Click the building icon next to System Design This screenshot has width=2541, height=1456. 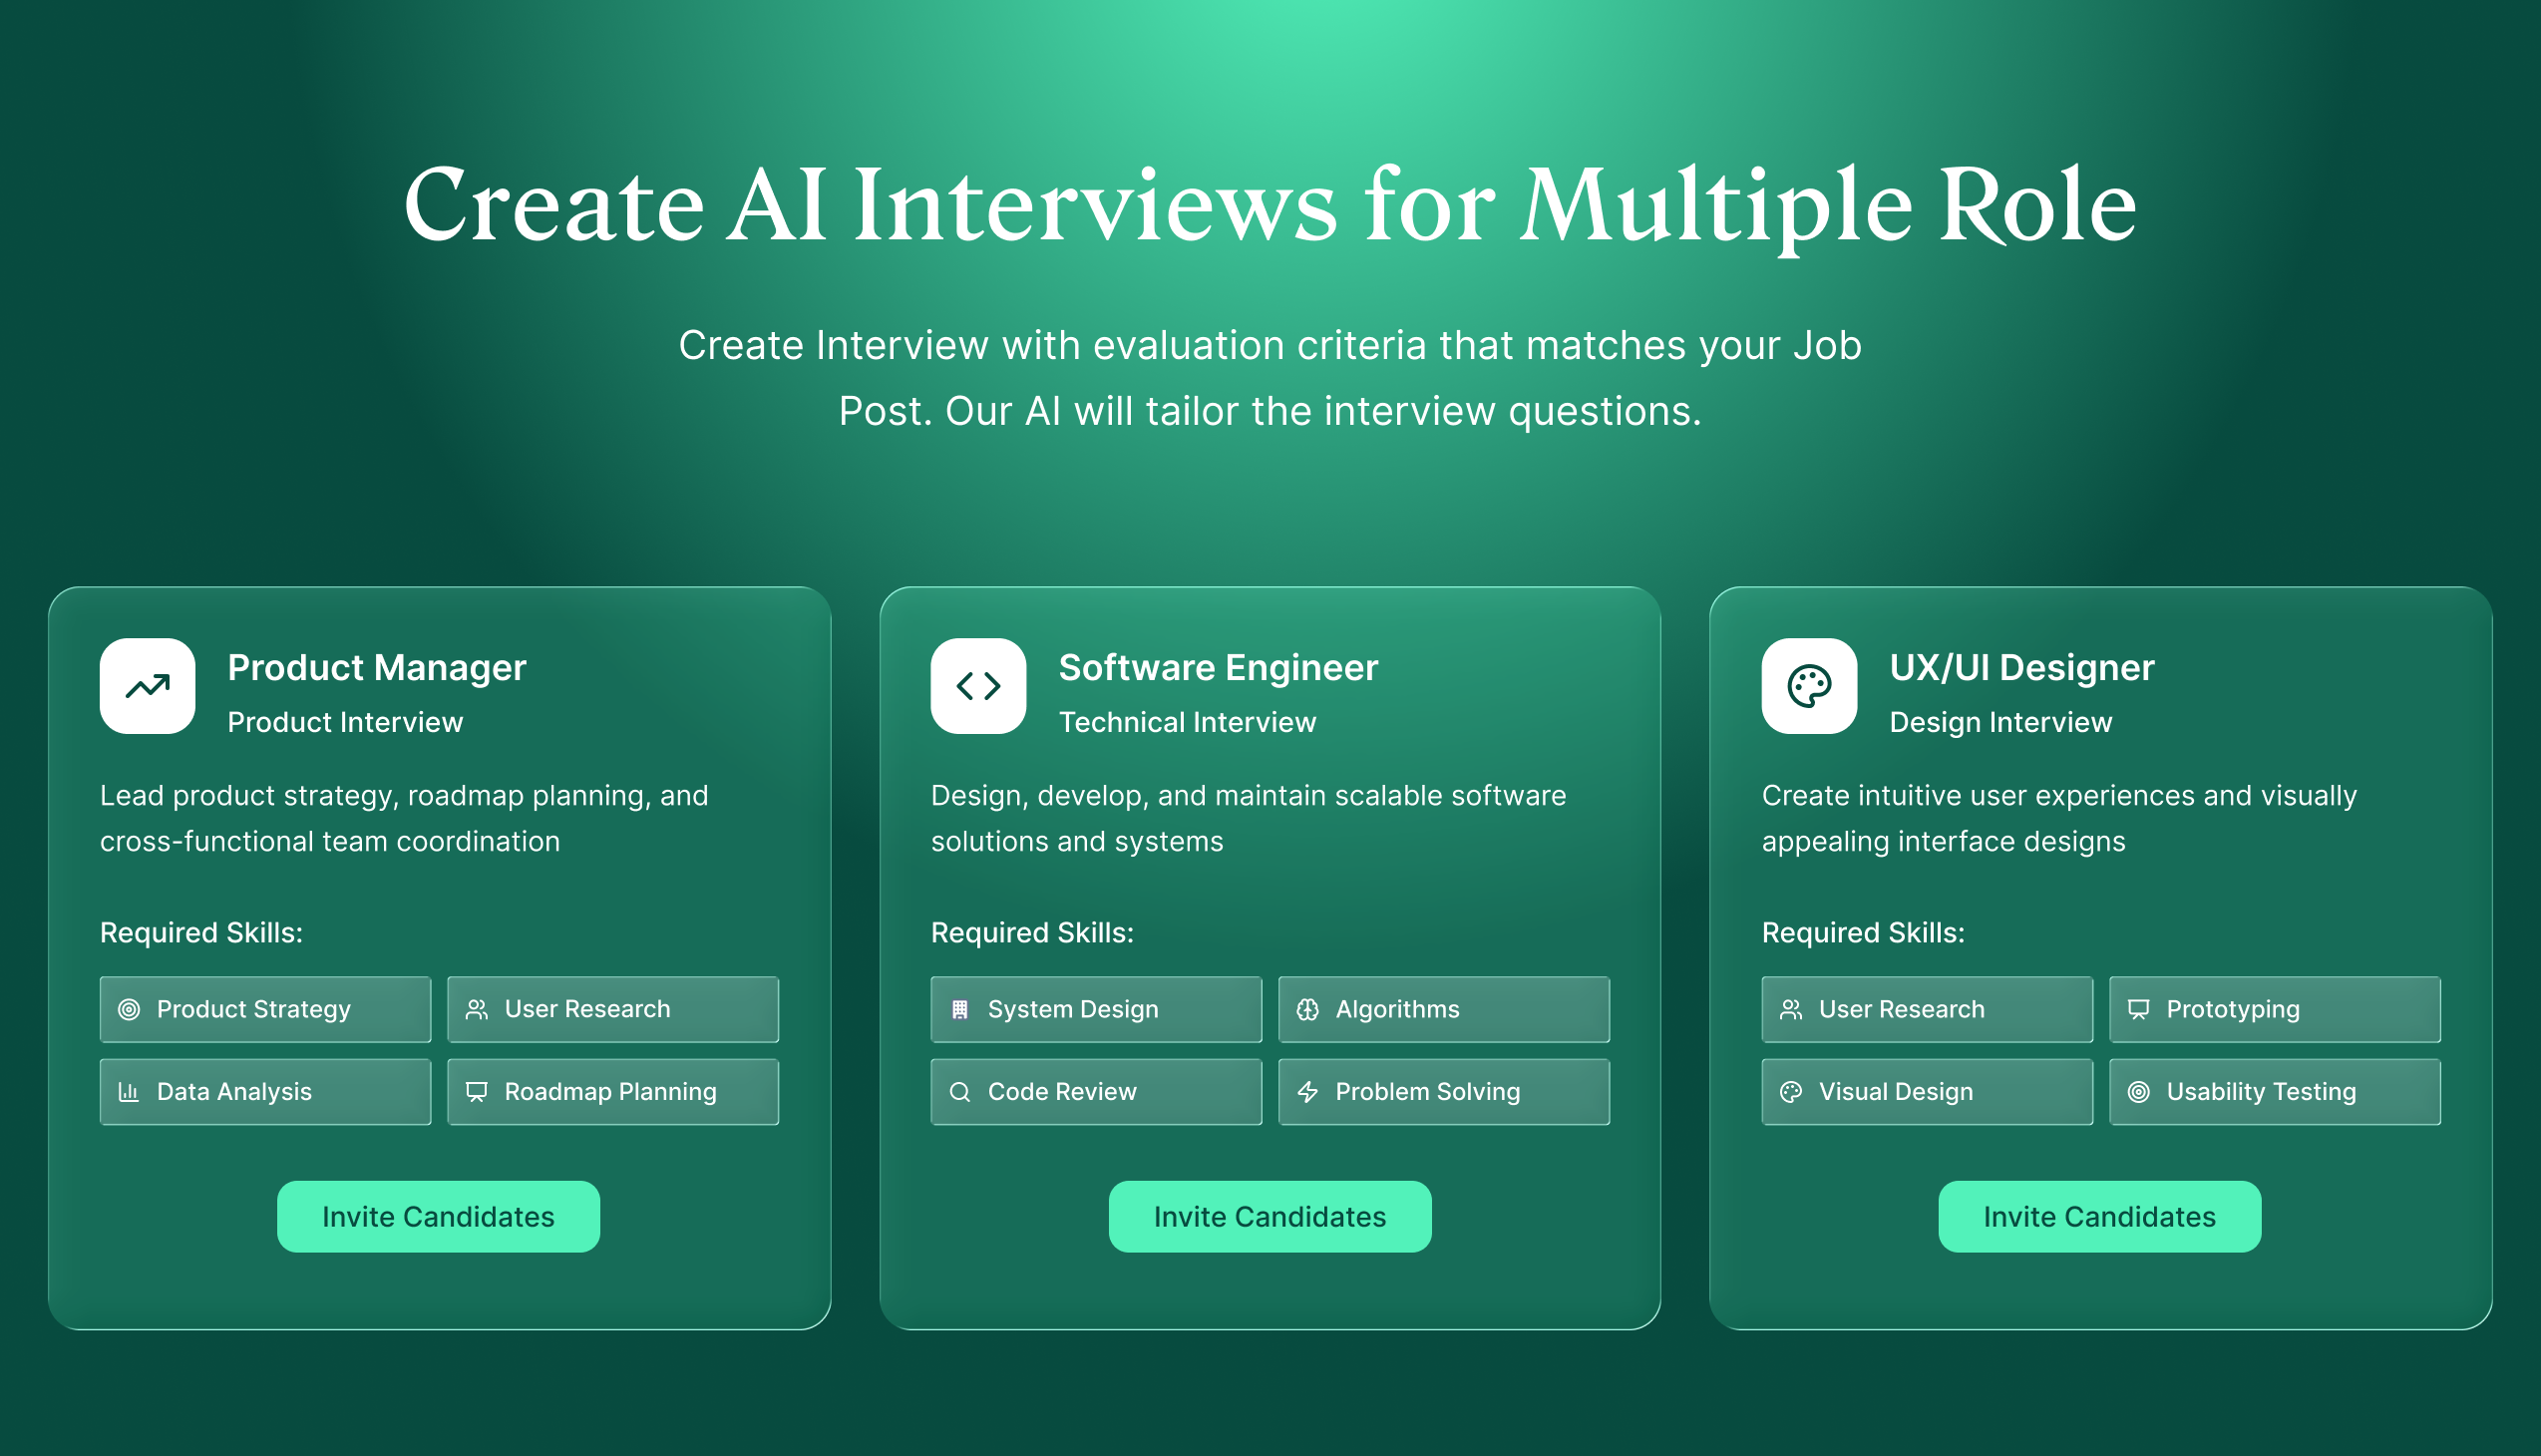960,1009
